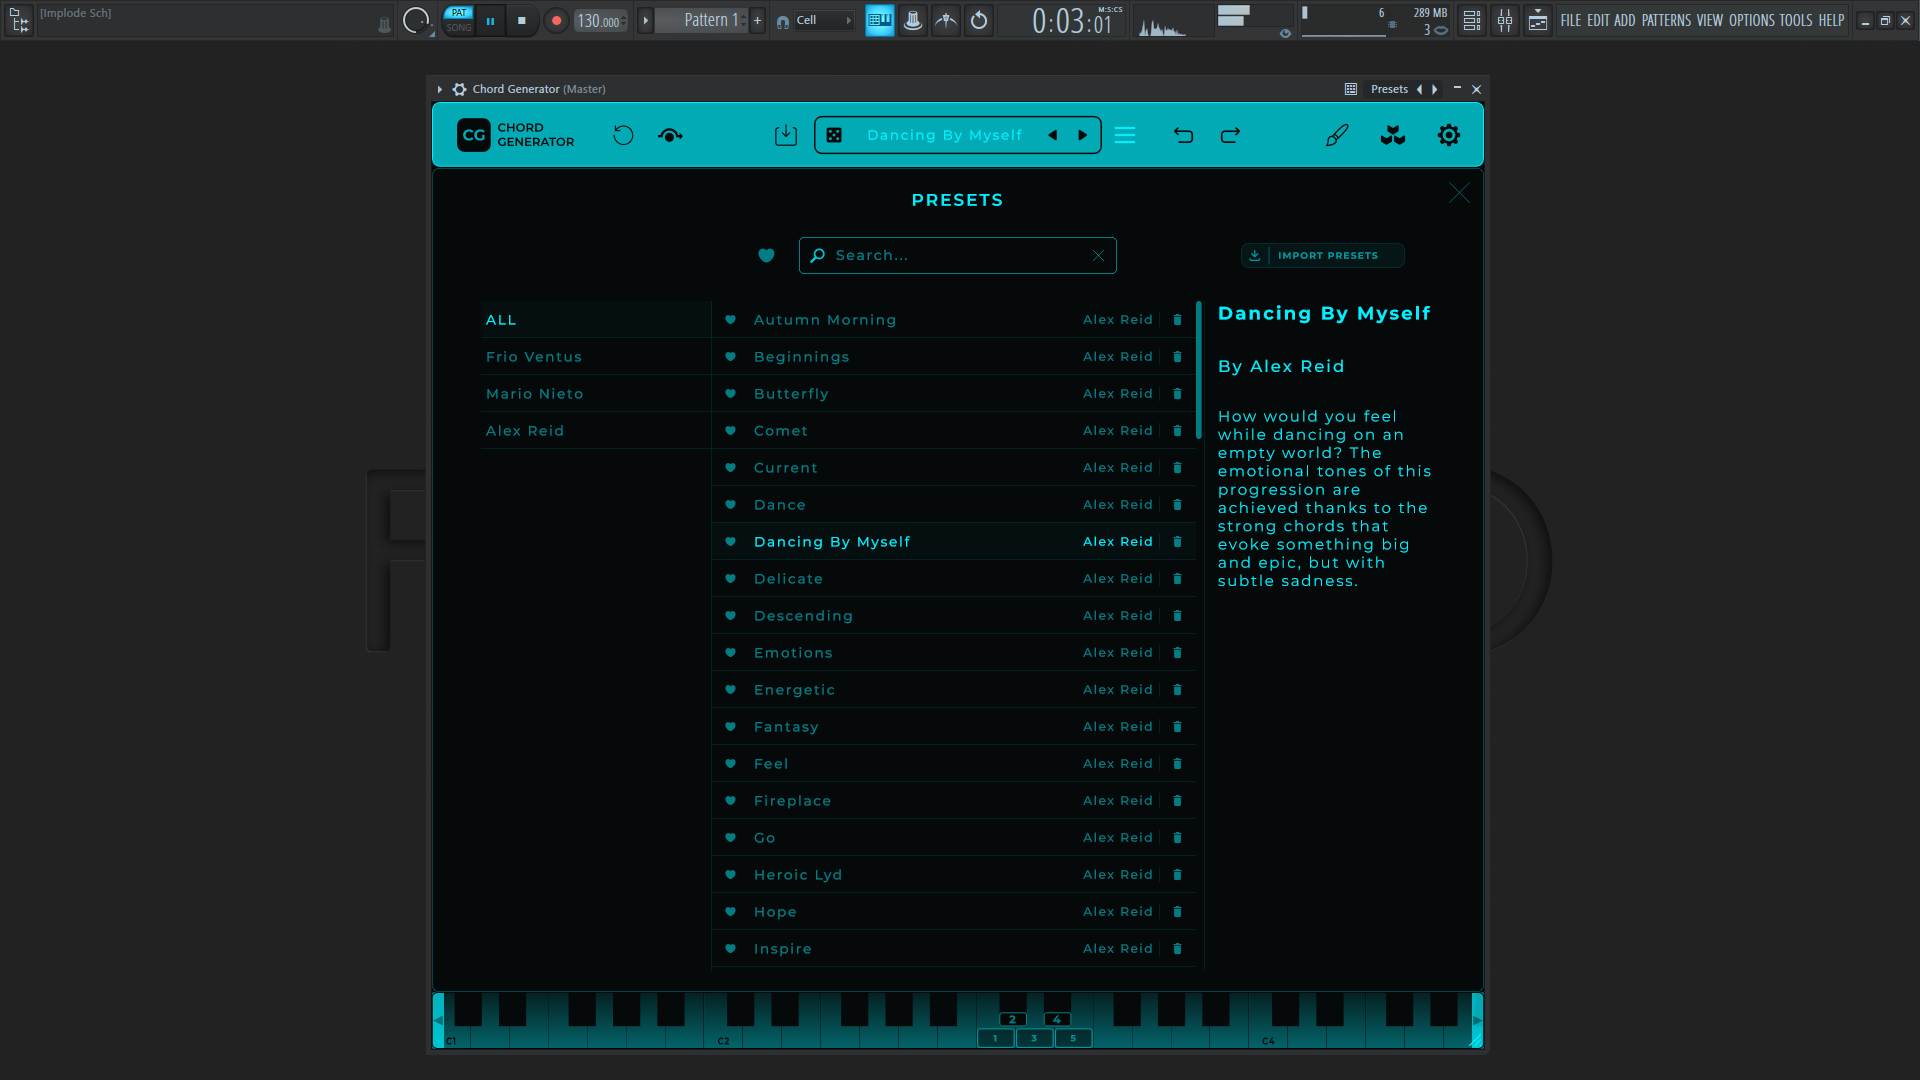This screenshot has height=1080, width=1920.
Task: Open the plugin Presets dropdown in titlebar
Action: click(x=1389, y=89)
